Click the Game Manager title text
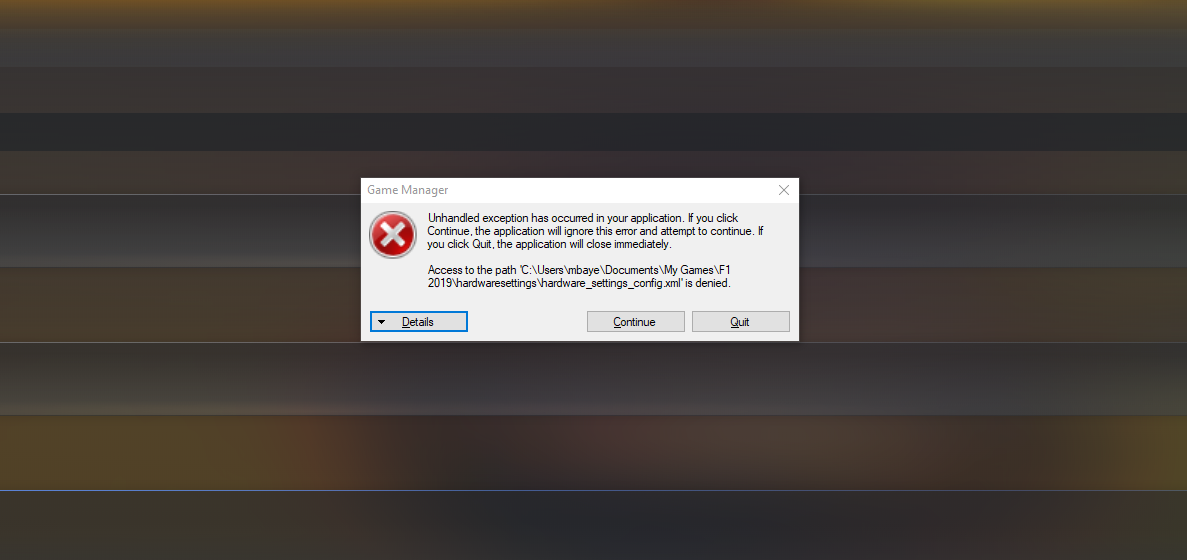The image size is (1187, 560). (408, 191)
